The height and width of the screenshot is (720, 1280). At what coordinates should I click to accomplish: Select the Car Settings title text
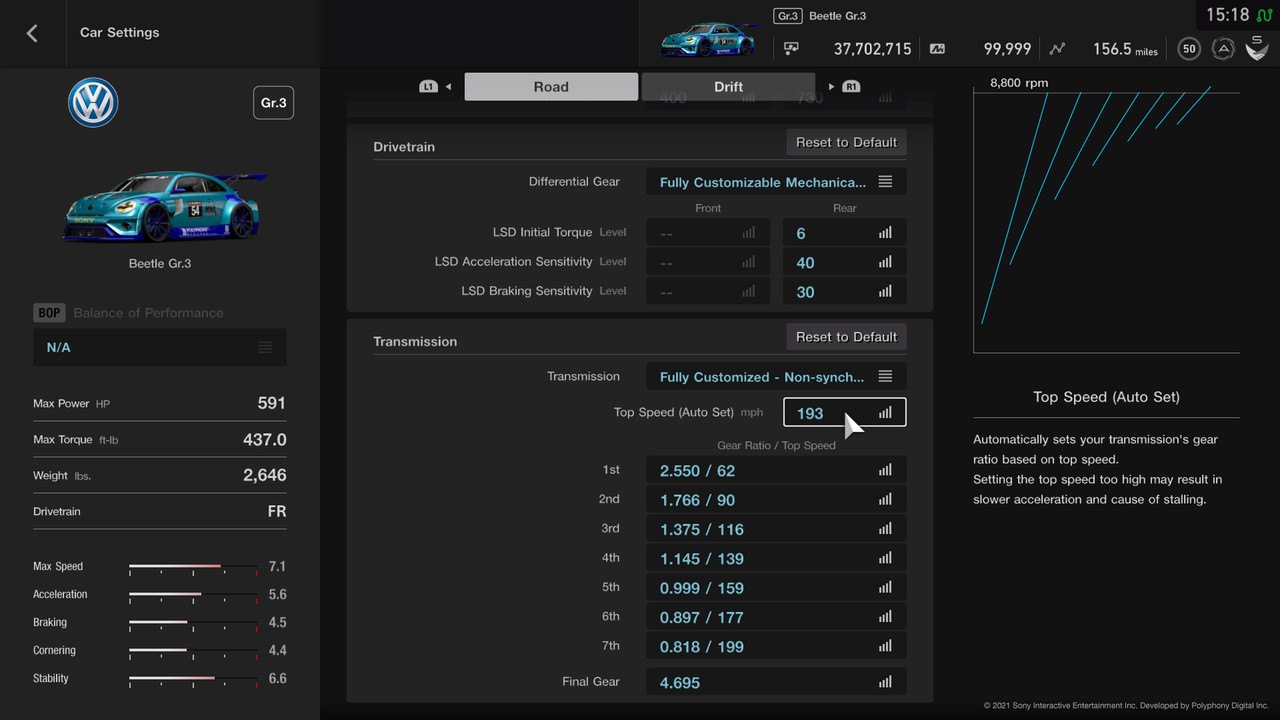(x=120, y=33)
